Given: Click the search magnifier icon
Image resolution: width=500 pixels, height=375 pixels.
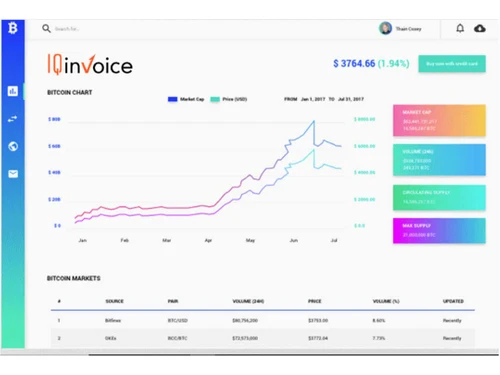Looking at the screenshot, I should point(46,29).
